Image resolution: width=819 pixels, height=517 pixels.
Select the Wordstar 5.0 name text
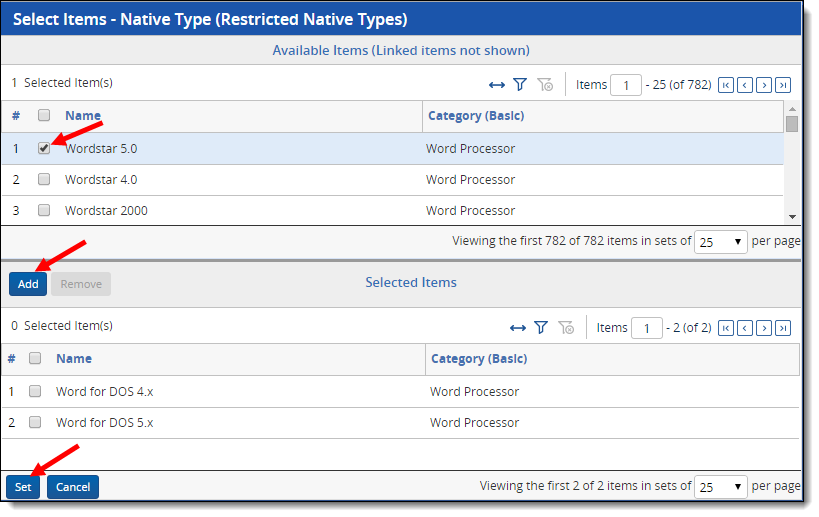101,149
